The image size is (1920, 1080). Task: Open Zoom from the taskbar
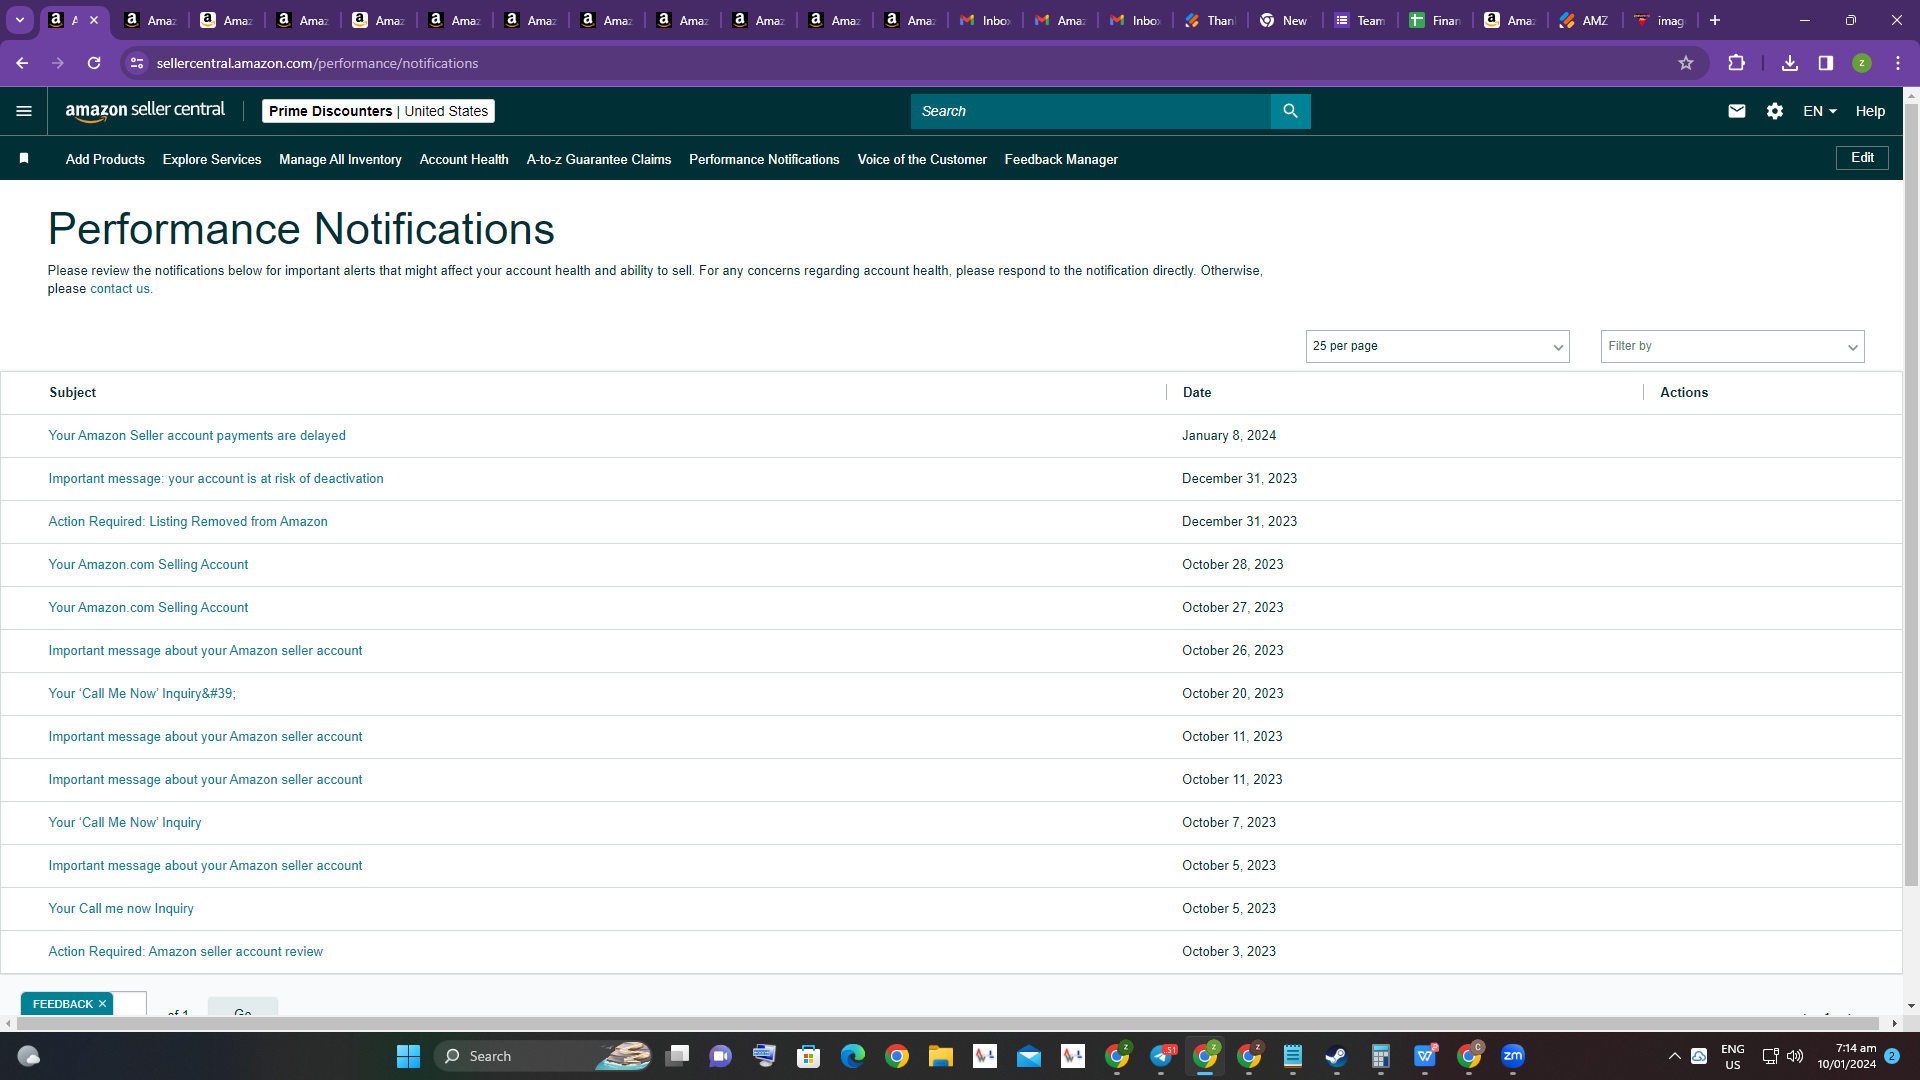(1513, 1056)
